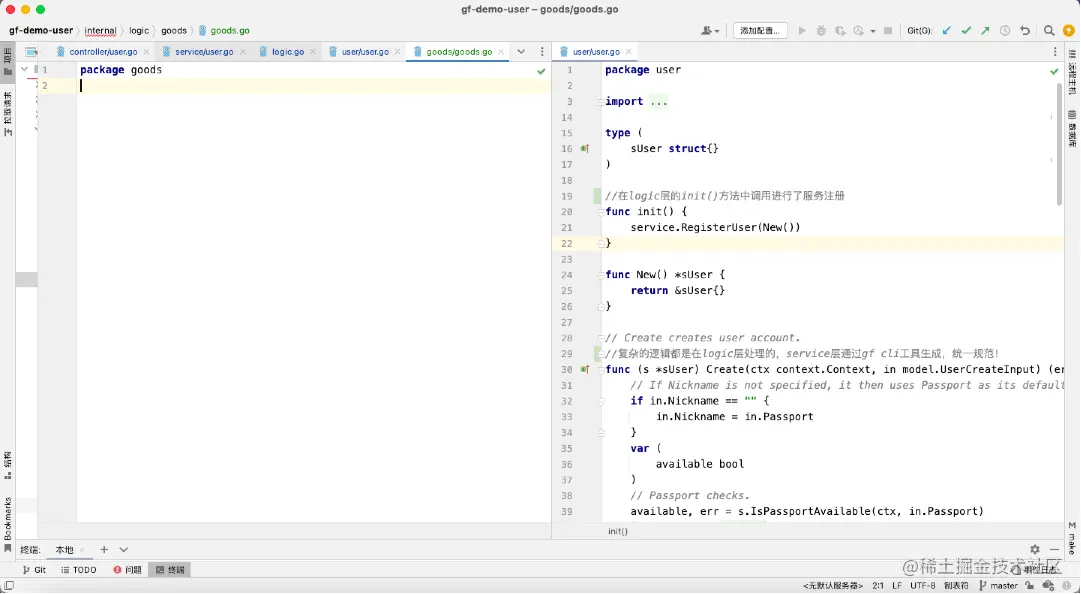
Task: Expand folded import block on line 3
Action: pyautogui.click(x=600, y=101)
